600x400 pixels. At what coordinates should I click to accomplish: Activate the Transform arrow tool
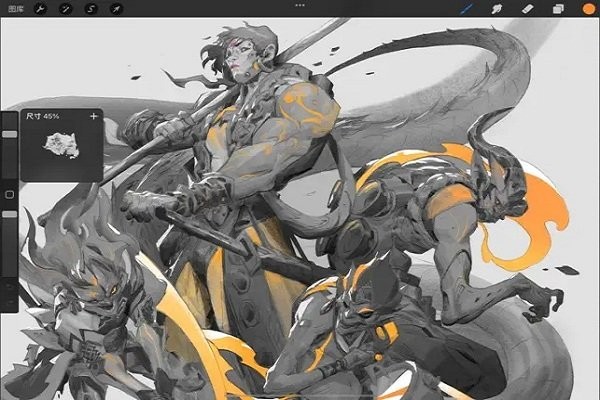click(116, 8)
